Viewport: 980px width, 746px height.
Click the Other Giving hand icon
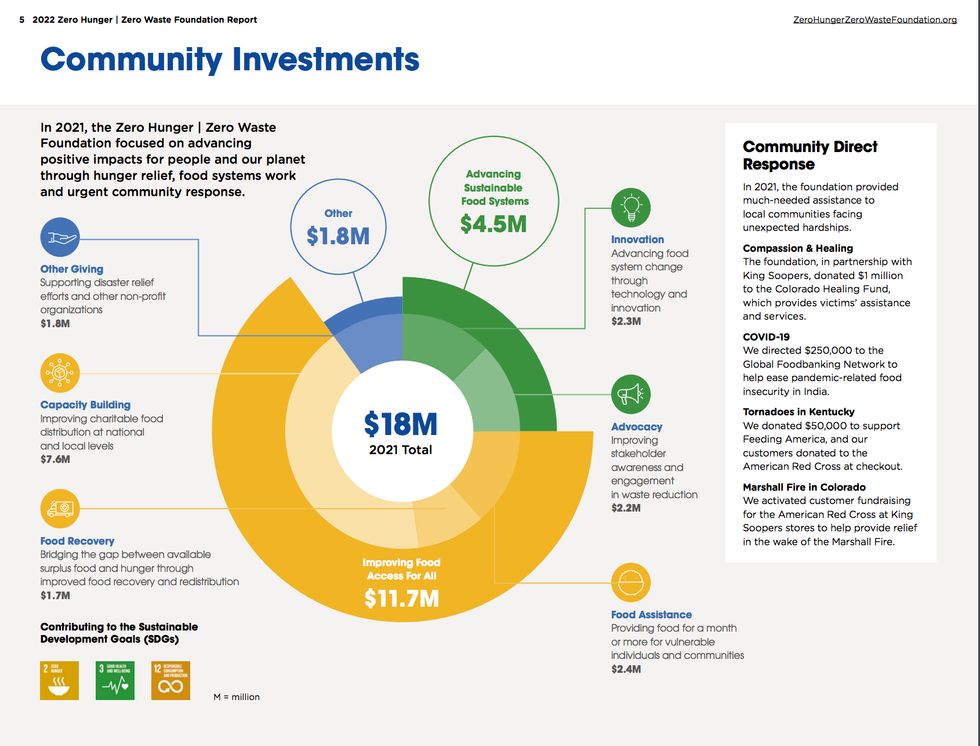[x=59, y=238]
